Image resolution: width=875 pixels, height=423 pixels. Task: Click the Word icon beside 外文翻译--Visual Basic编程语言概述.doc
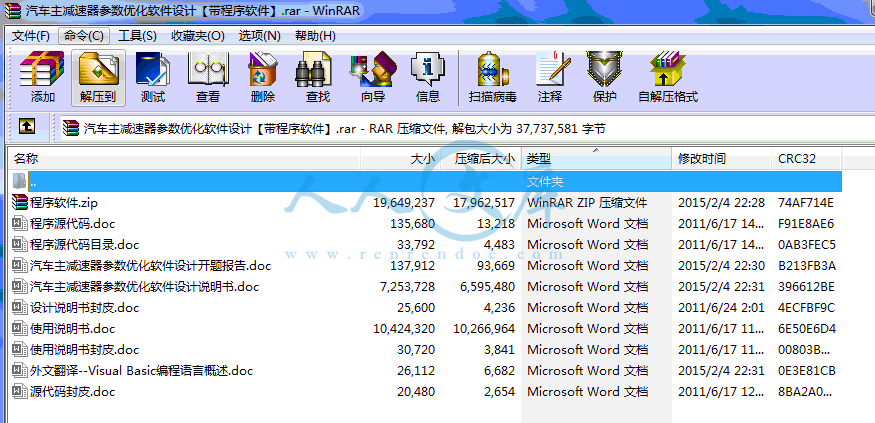[x=20, y=371]
